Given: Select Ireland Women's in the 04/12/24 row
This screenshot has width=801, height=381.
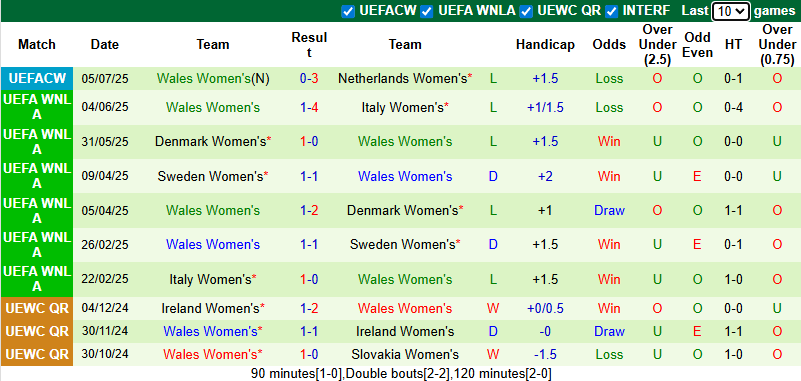Looking at the screenshot, I should pos(210,308).
